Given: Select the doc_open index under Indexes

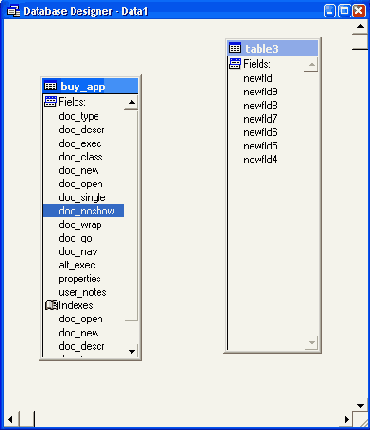Looking at the screenshot, I should 80,319.
